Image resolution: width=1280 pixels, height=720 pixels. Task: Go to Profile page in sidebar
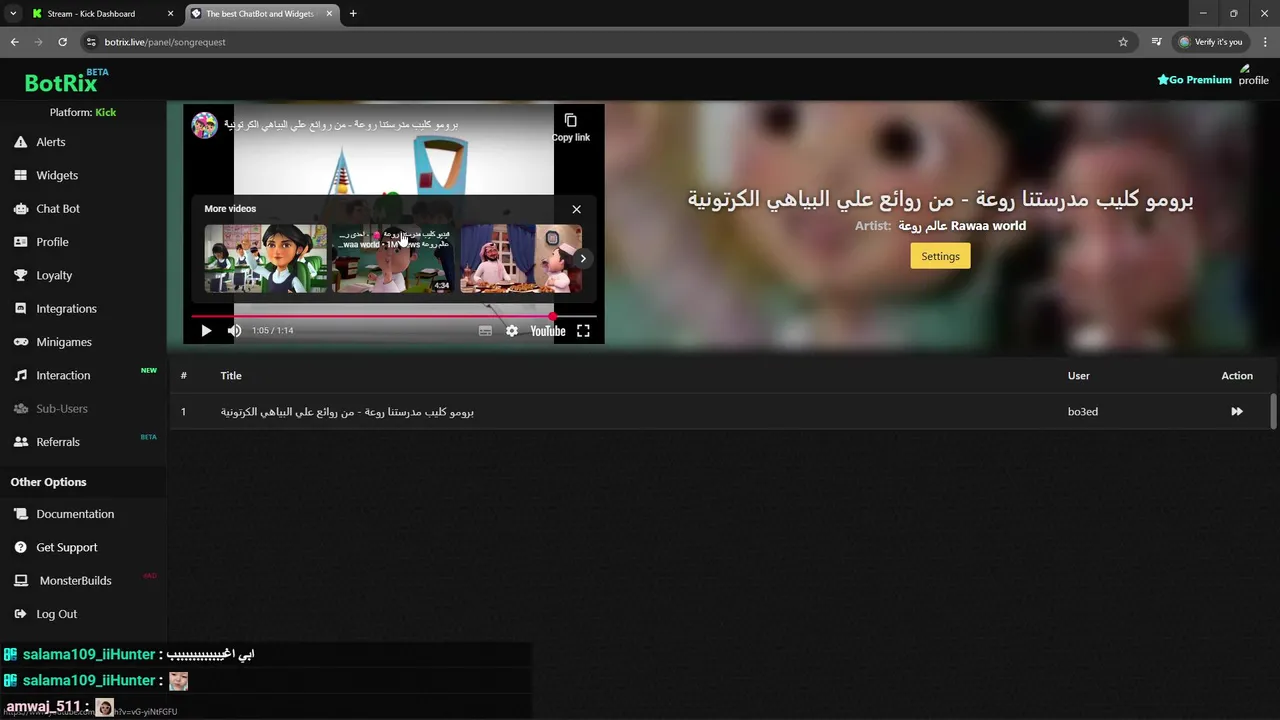pos(52,242)
